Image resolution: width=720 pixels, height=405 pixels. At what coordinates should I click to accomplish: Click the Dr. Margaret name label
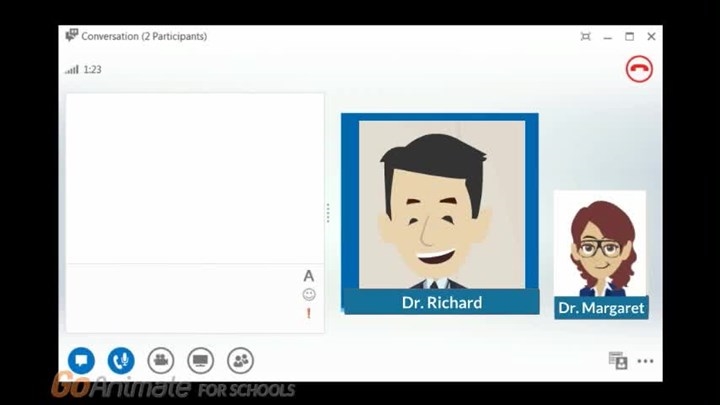click(601, 308)
